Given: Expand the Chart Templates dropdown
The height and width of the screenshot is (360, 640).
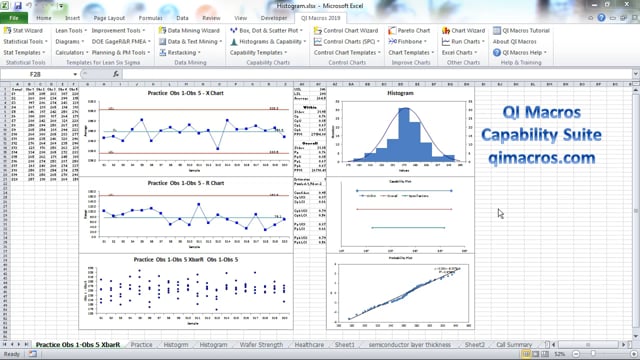Looking at the screenshot, I should tap(411, 53).
